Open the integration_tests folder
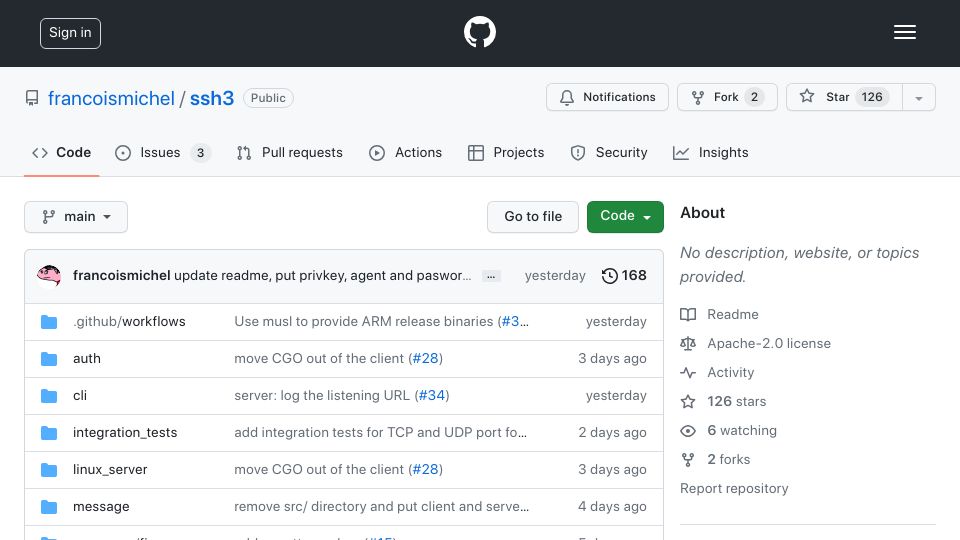Screen dimensions: 960x540 click(125, 432)
